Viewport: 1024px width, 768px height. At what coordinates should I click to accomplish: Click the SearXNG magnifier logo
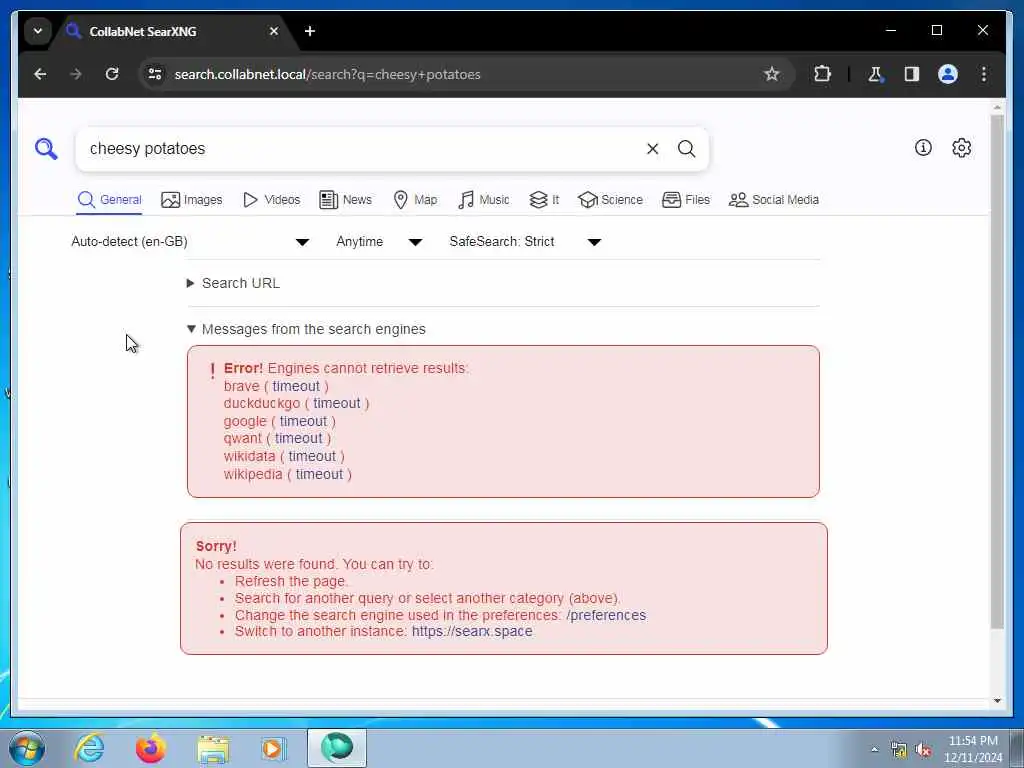[x=46, y=149]
